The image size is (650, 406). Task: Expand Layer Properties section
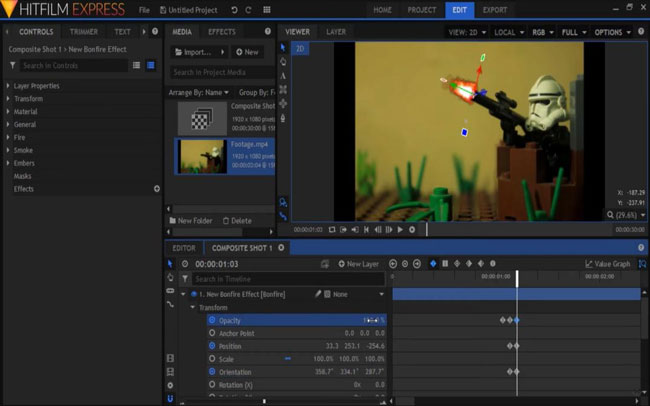click(8, 85)
